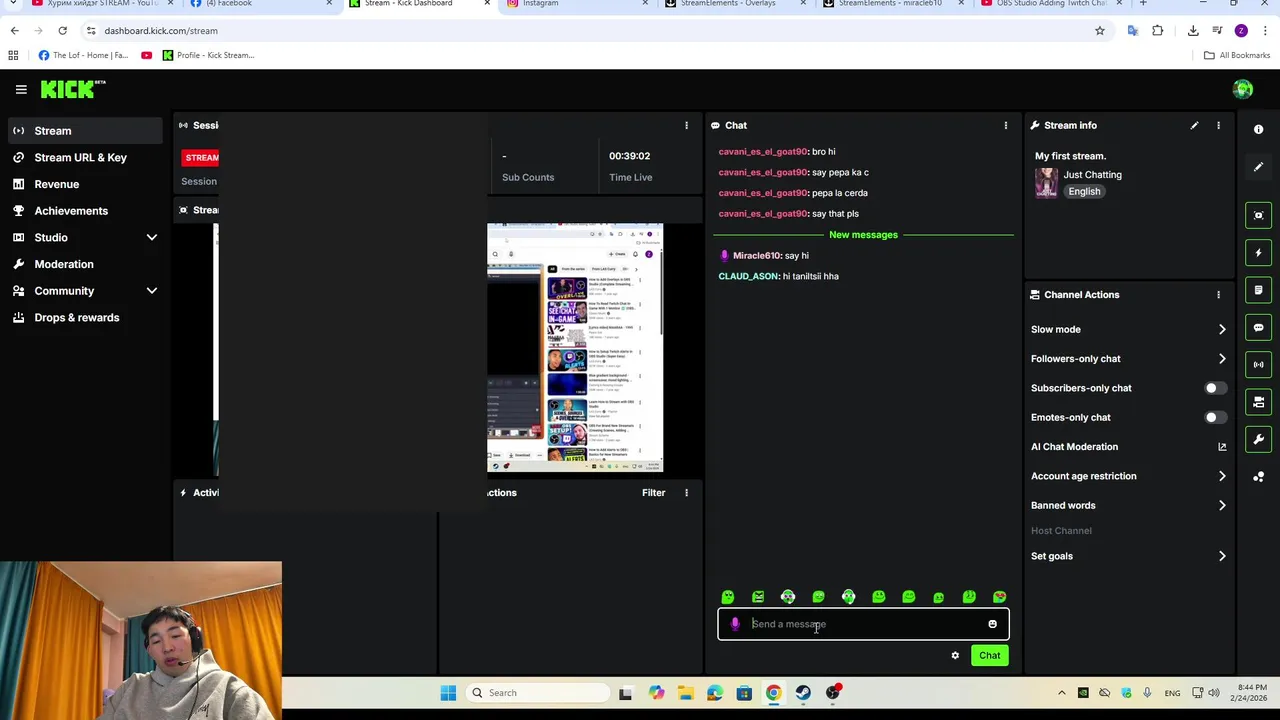
Task: Click the Filter button in activity panel
Action: pos(653,492)
